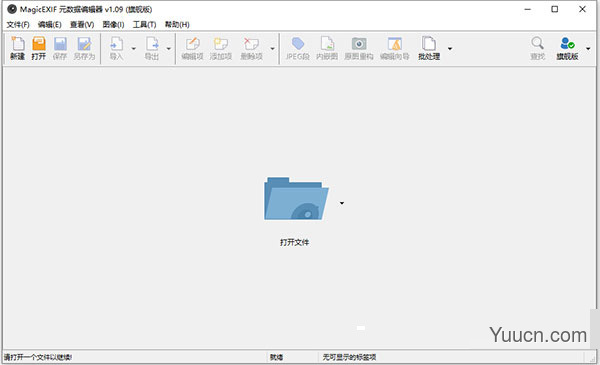The width and height of the screenshot is (600, 365).
Task: Click the large blue open-file folder icon
Action: pyautogui.click(x=296, y=198)
